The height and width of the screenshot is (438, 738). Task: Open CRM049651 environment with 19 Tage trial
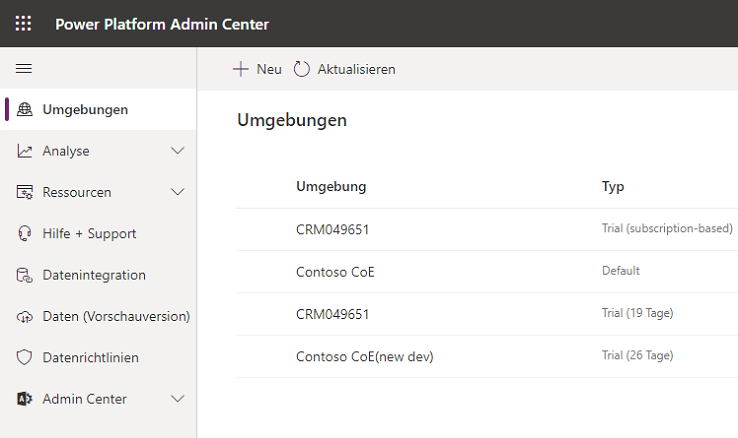332,314
